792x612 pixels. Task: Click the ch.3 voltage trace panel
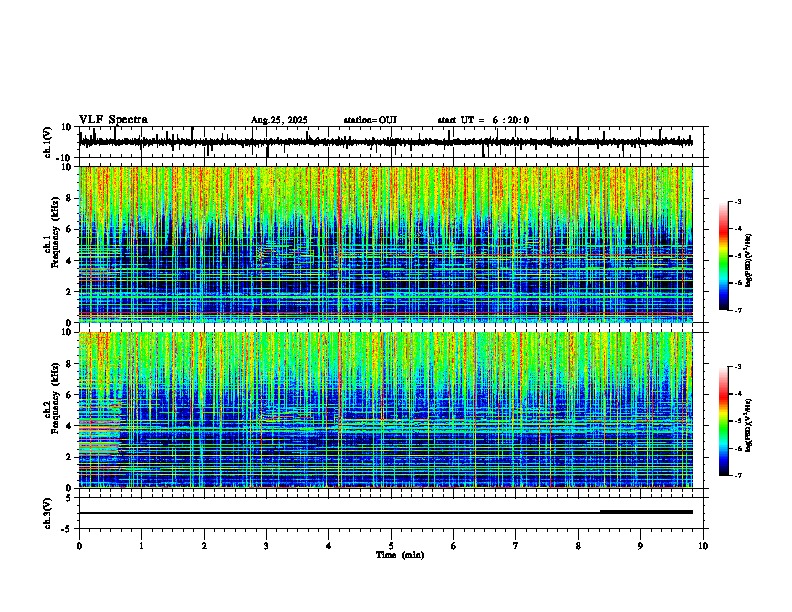391,513
